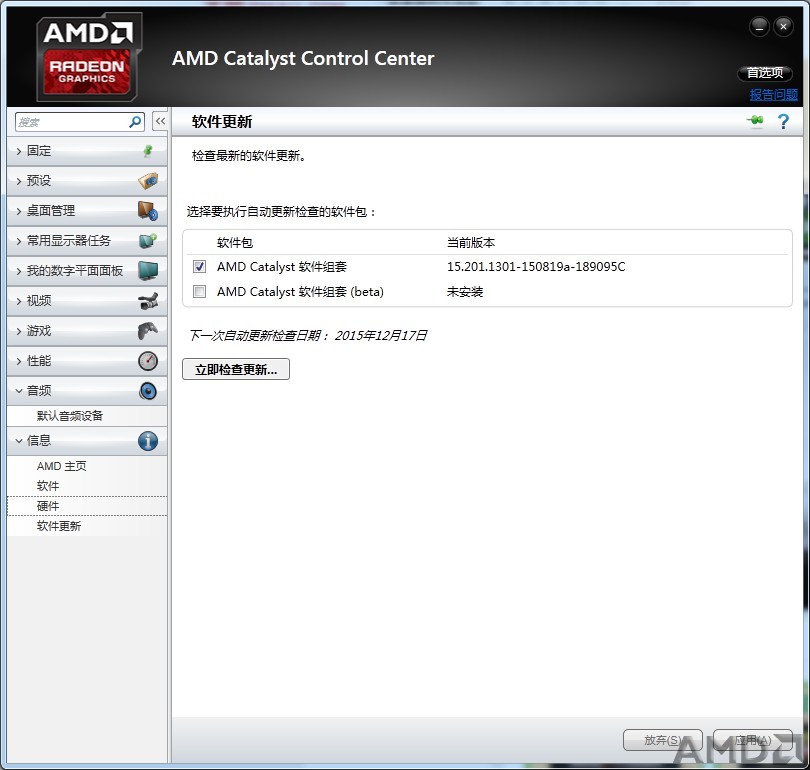Expand the 视频 section
810x770 pixels.
click(87, 301)
